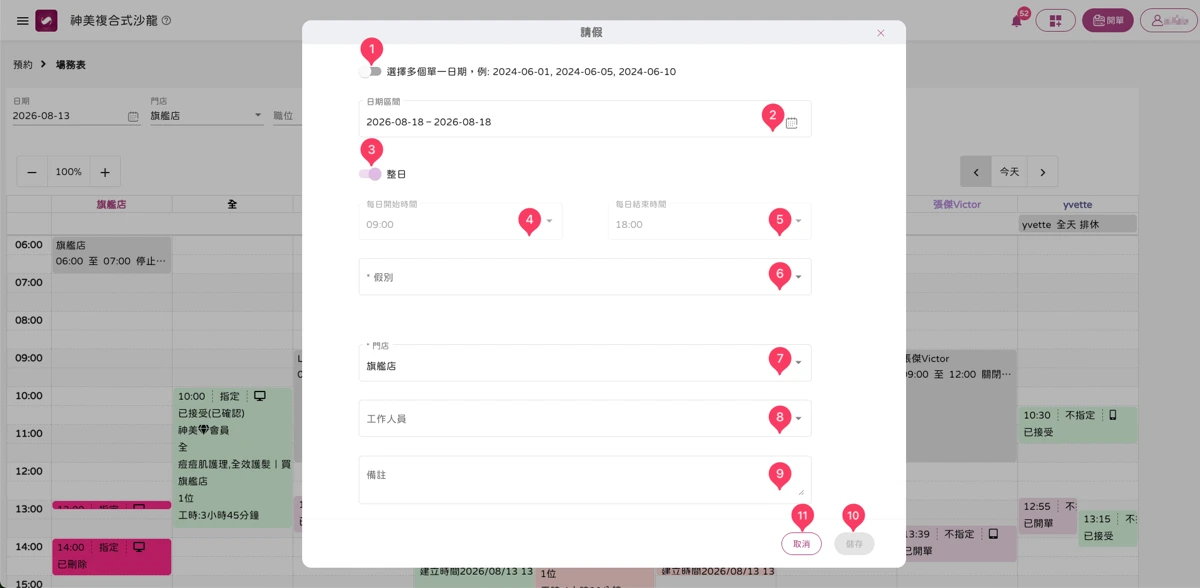Close the 請假 dialog with X
The height and width of the screenshot is (588, 1200).
[881, 33]
